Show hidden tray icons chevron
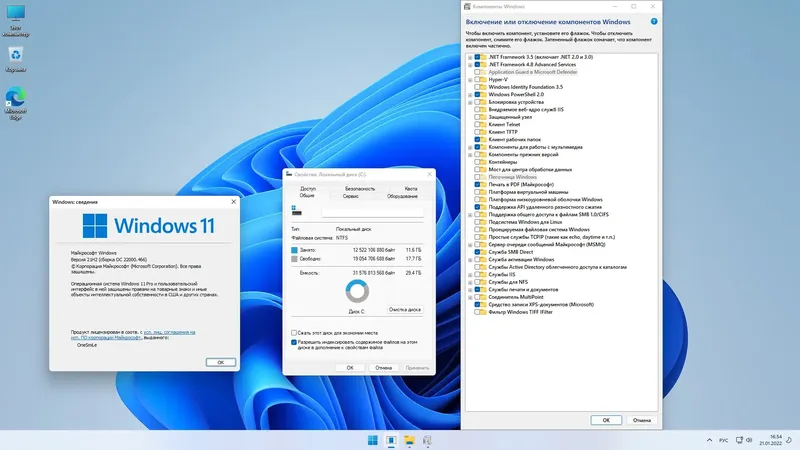The height and width of the screenshot is (450, 800). point(709,440)
